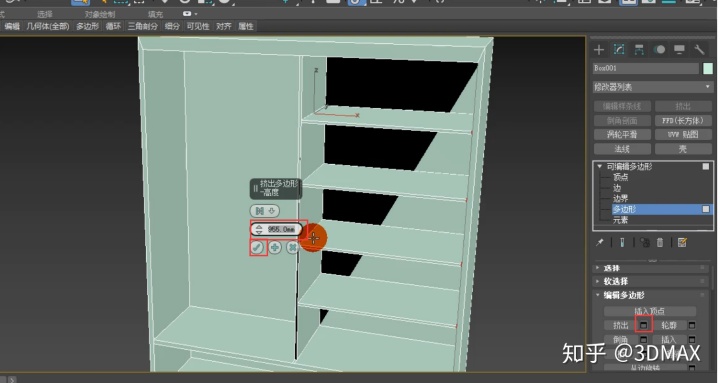This screenshot has height=383, width=720.
Task: Open the 属性 ribbon panel
Action: coord(246,26)
